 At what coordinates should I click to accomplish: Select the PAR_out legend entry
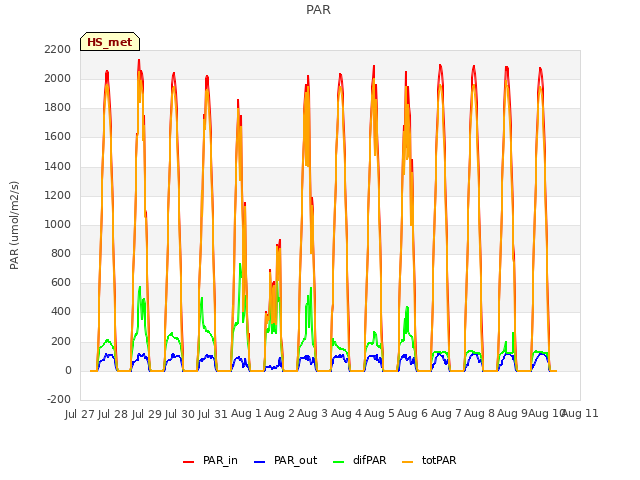[x=285, y=460]
